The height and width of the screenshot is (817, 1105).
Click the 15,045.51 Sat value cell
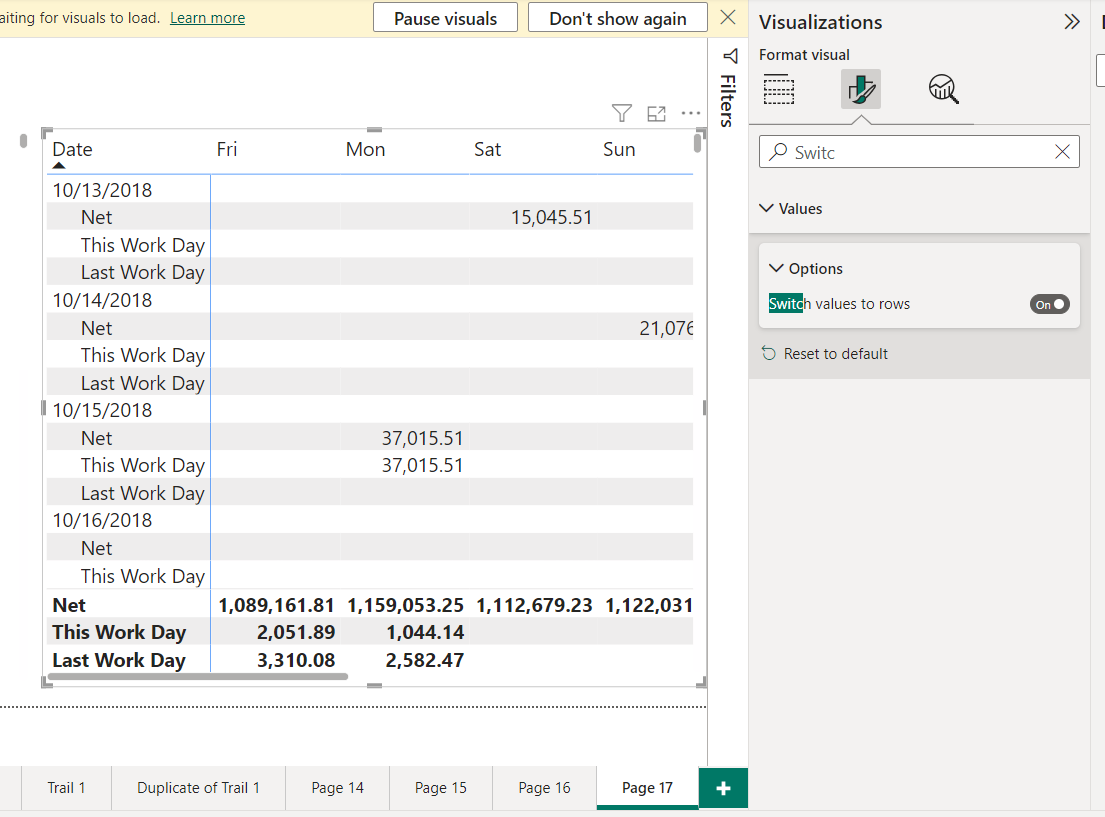[551, 217]
